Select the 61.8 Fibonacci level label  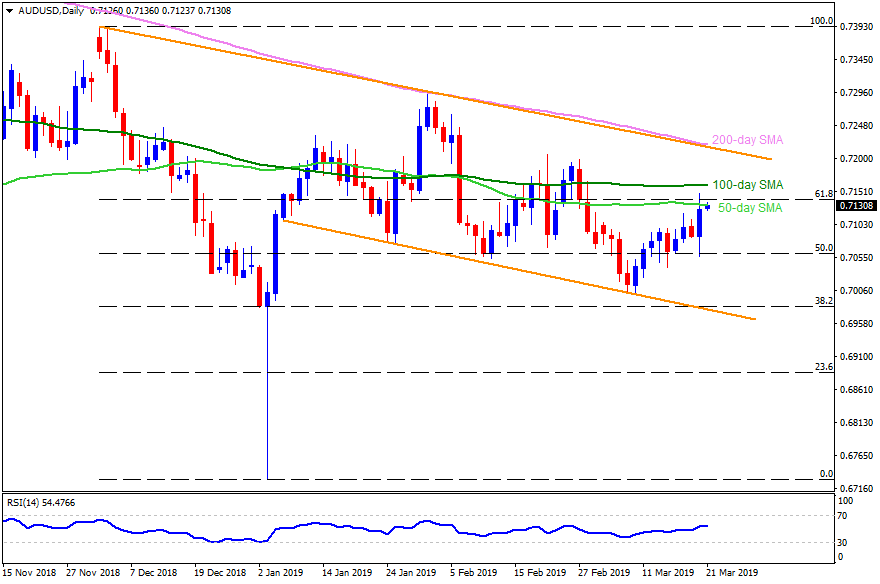[x=825, y=193]
